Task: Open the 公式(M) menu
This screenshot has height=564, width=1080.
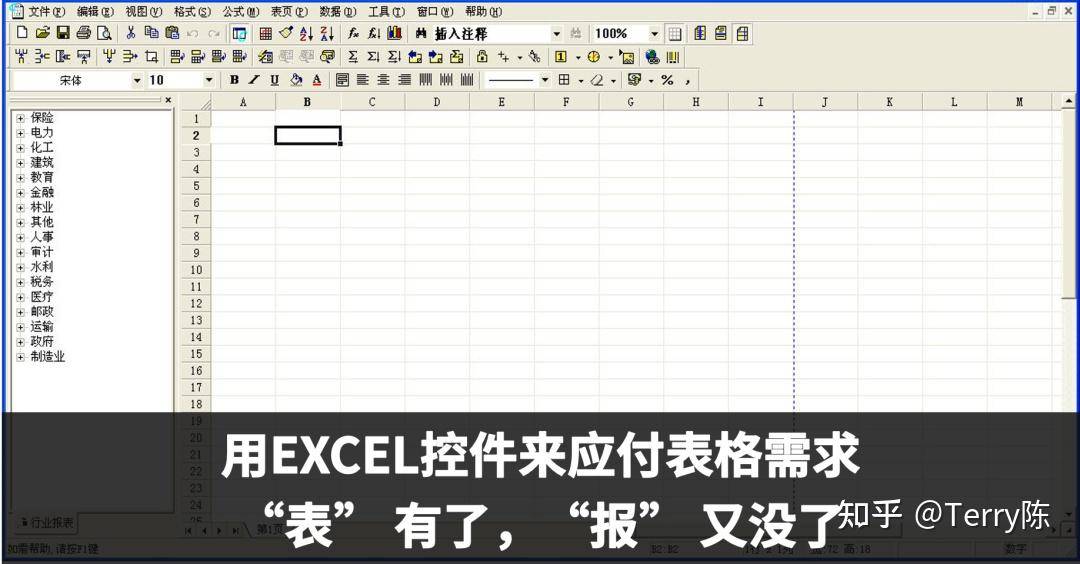Action: coord(240,12)
